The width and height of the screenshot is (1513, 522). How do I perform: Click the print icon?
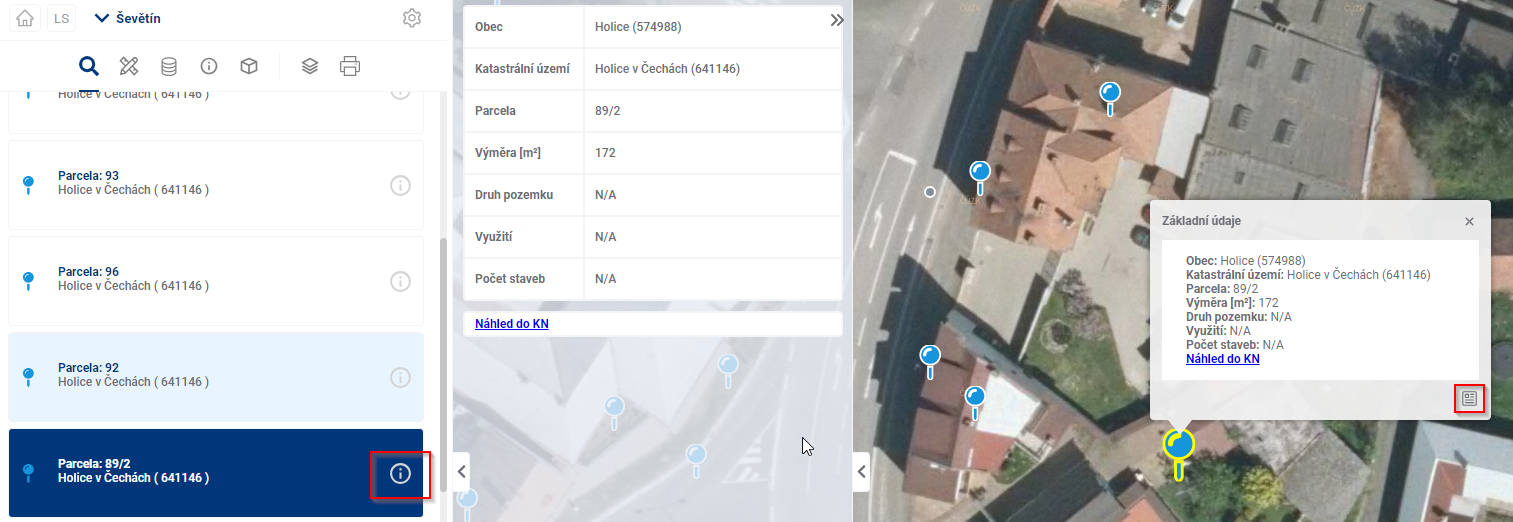tap(350, 67)
